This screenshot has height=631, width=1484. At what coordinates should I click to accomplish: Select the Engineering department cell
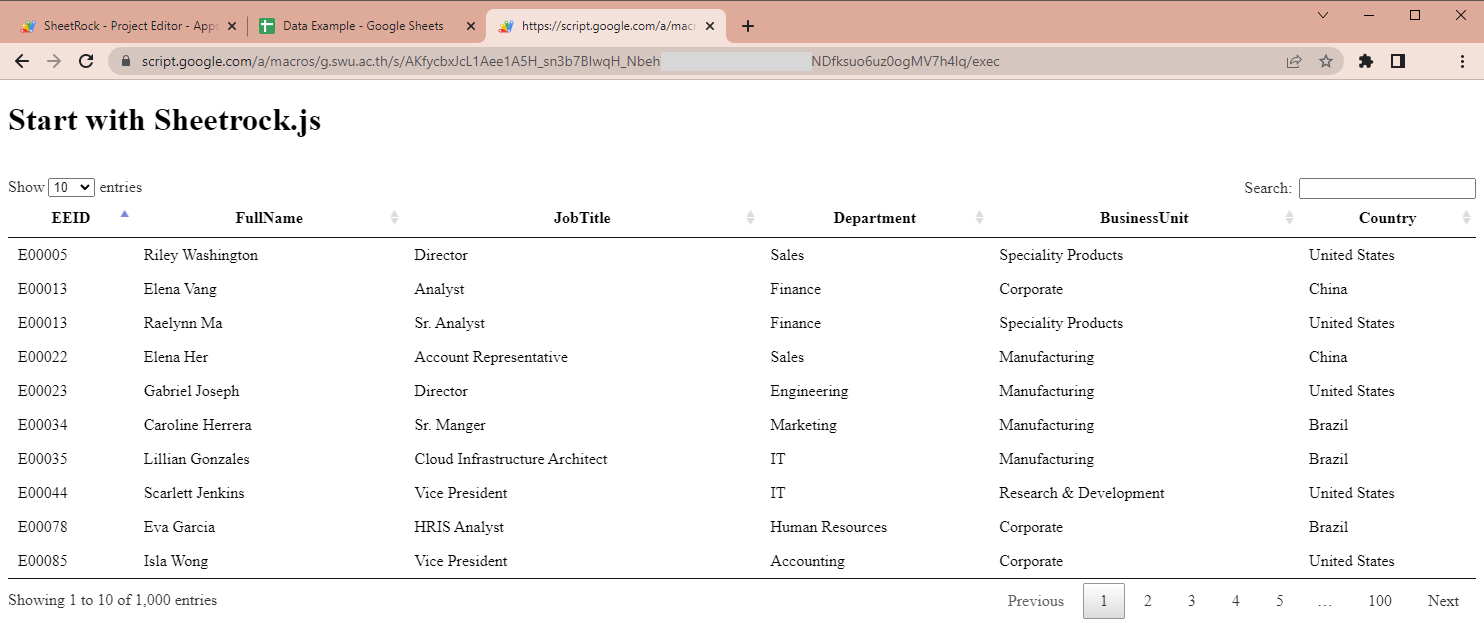[x=809, y=391]
